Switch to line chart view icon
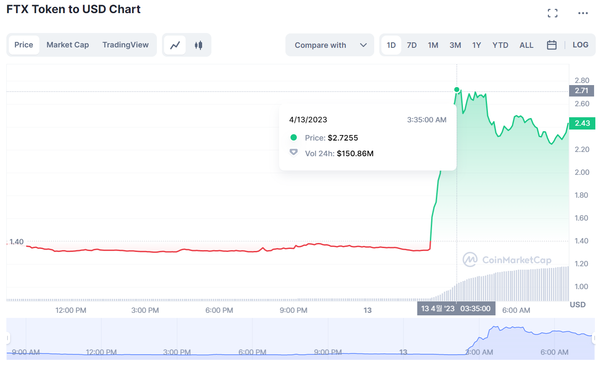 (x=175, y=45)
